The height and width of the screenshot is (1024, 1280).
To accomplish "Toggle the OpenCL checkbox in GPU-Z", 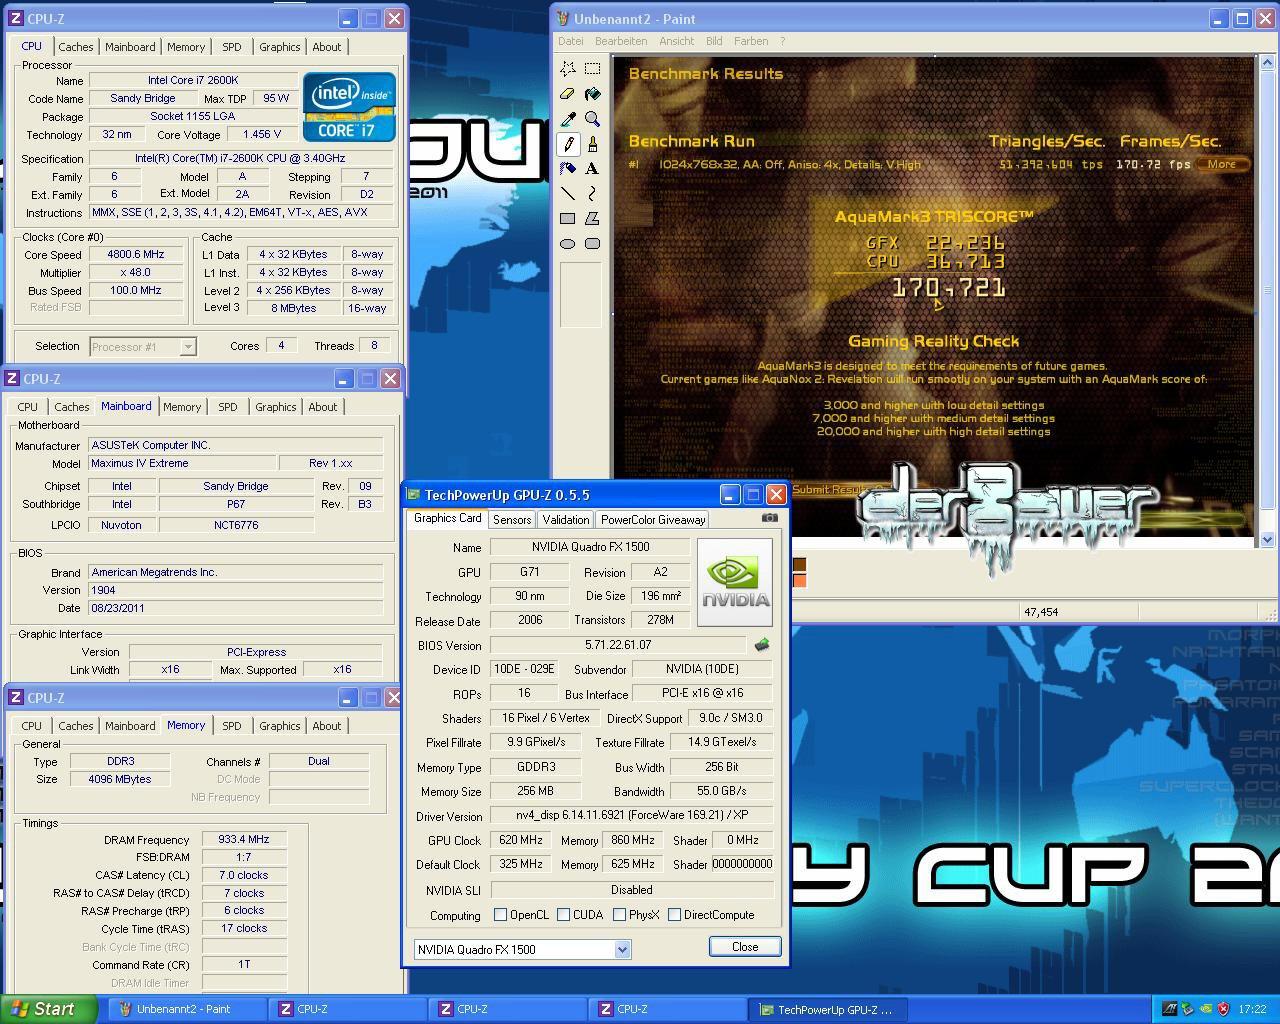I will click(500, 915).
